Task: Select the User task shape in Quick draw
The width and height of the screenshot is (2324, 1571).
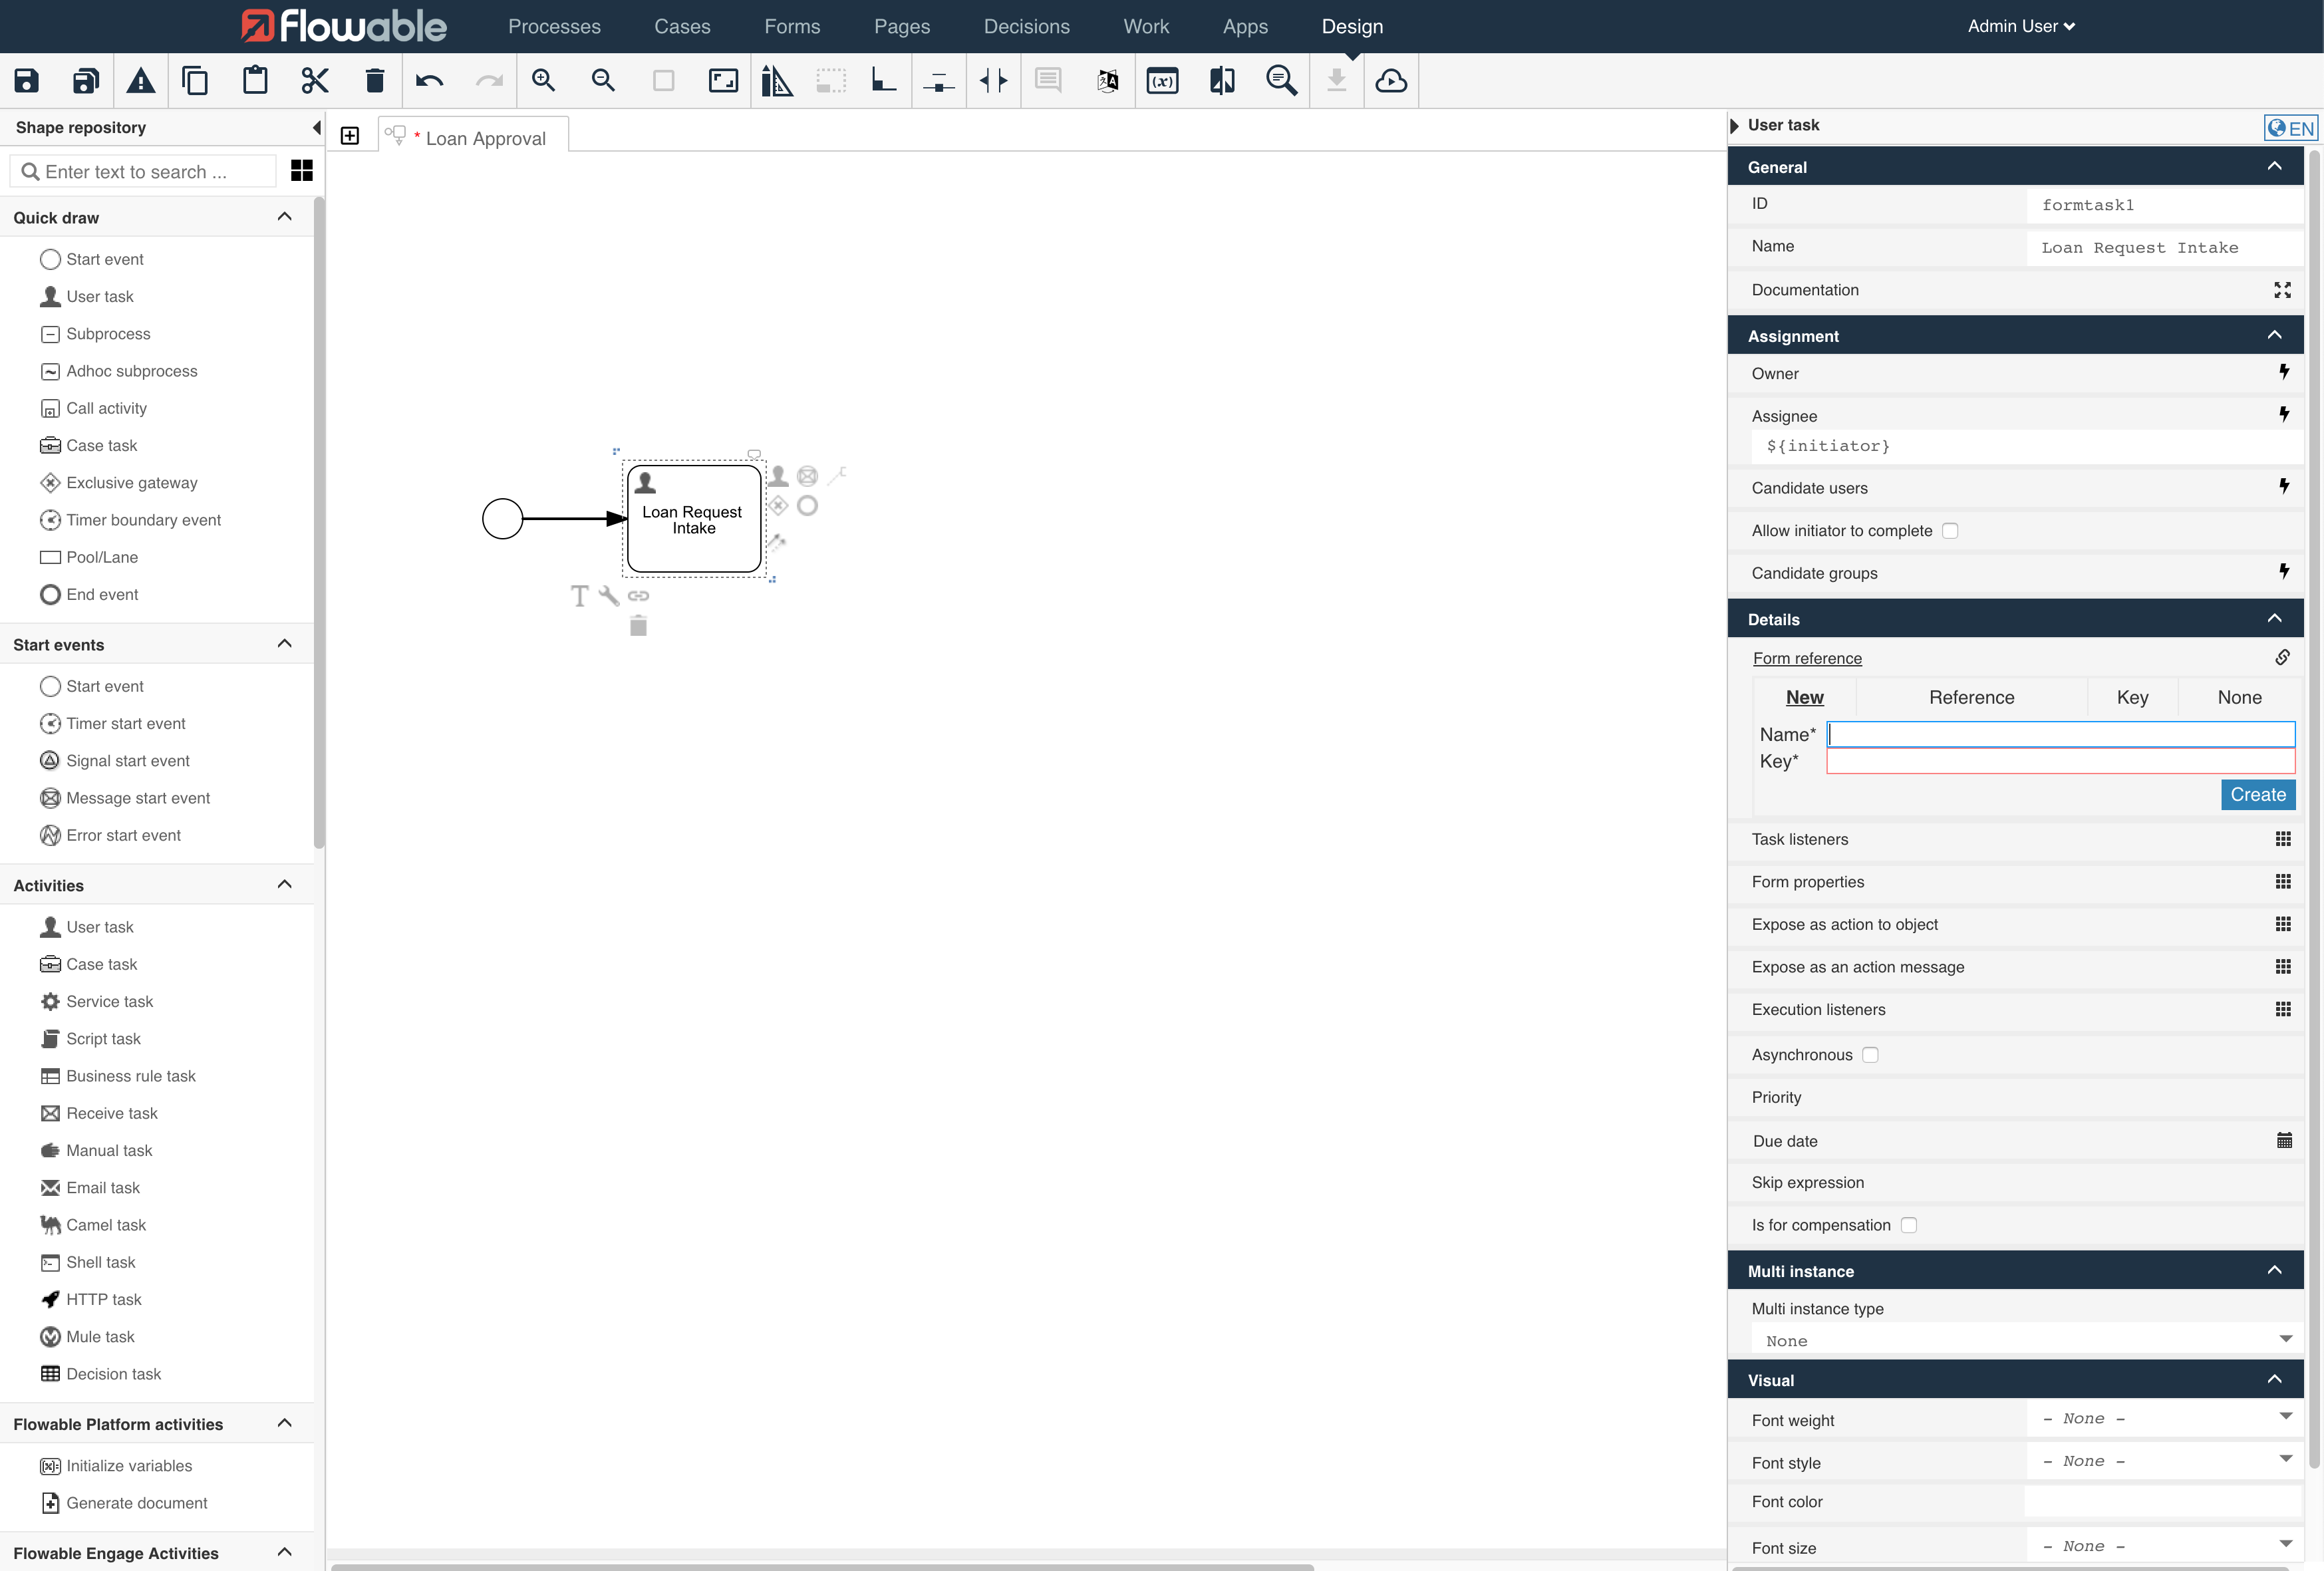Action: 100,296
